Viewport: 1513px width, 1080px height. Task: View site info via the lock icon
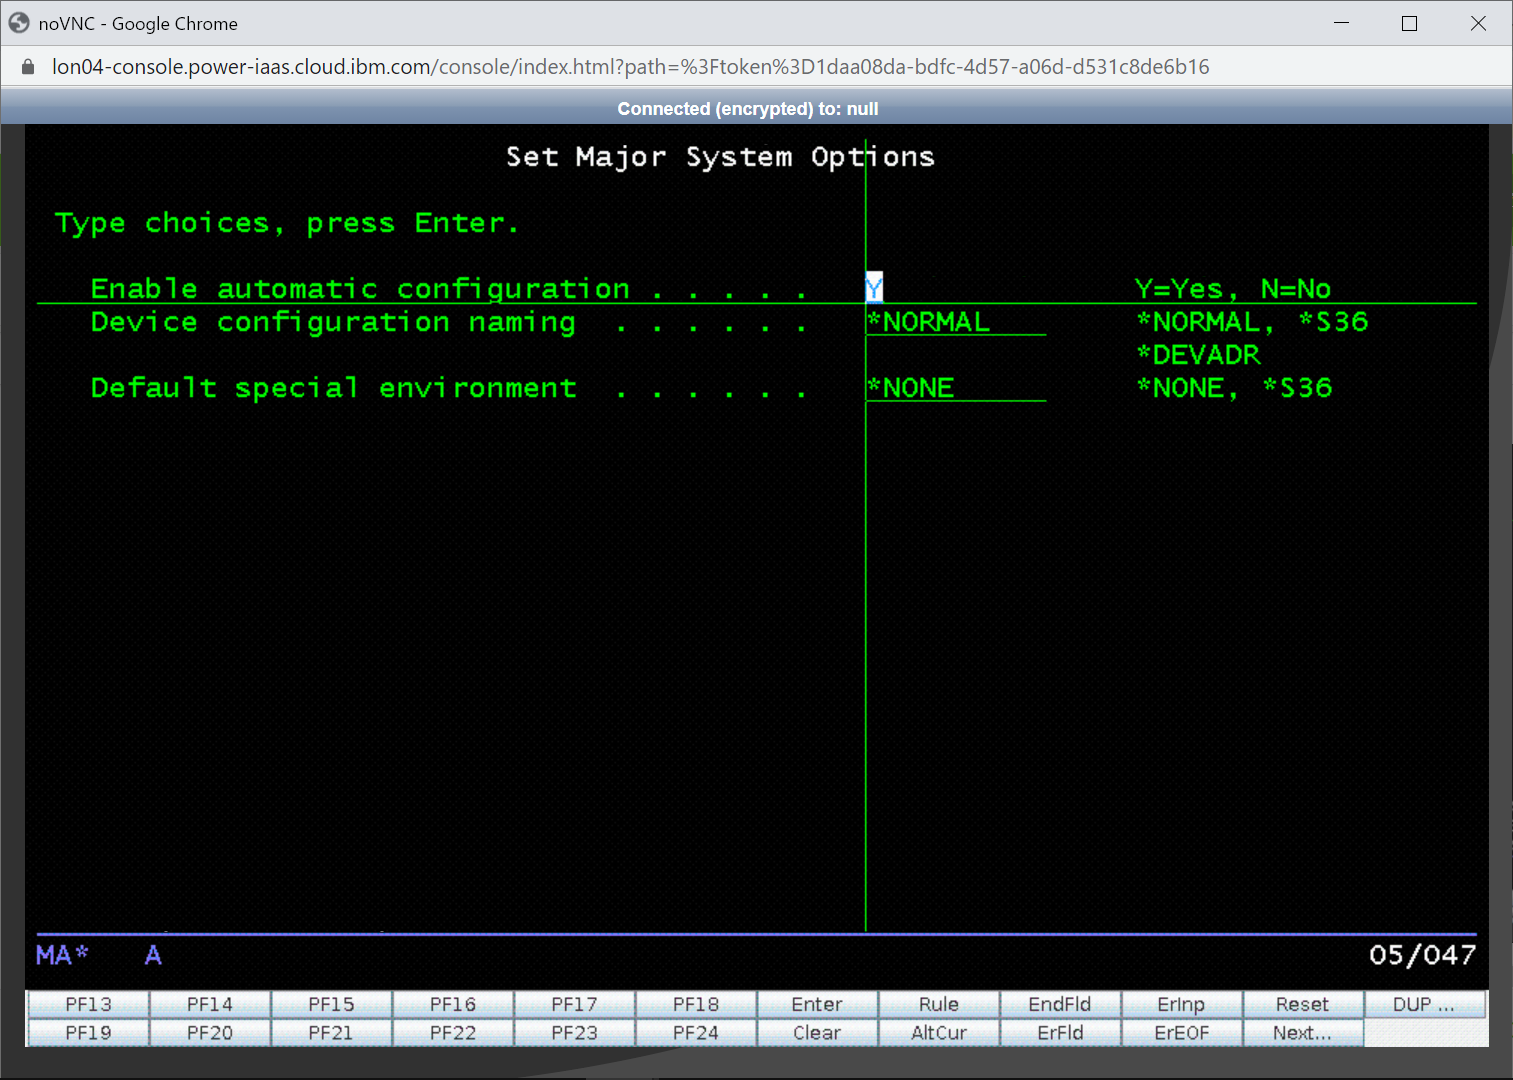(28, 67)
